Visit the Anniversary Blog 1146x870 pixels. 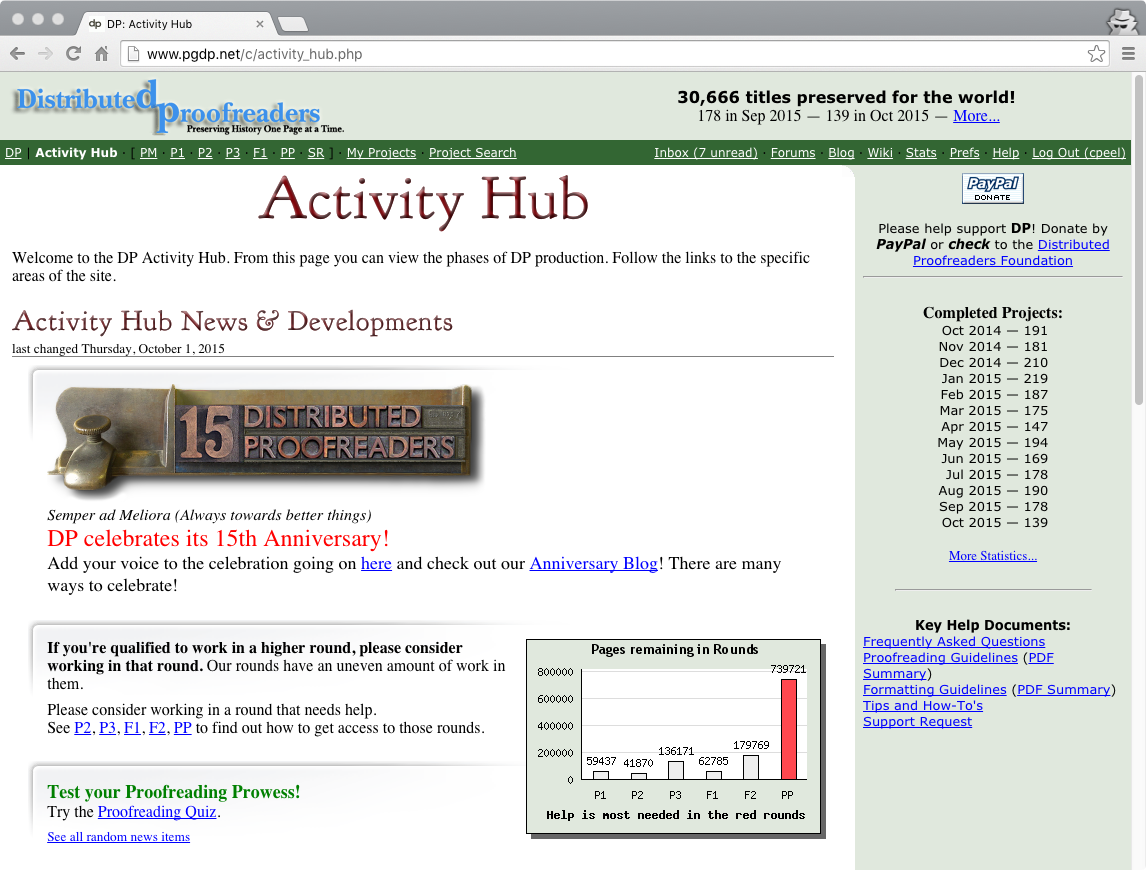pyautogui.click(x=593, y=563)
